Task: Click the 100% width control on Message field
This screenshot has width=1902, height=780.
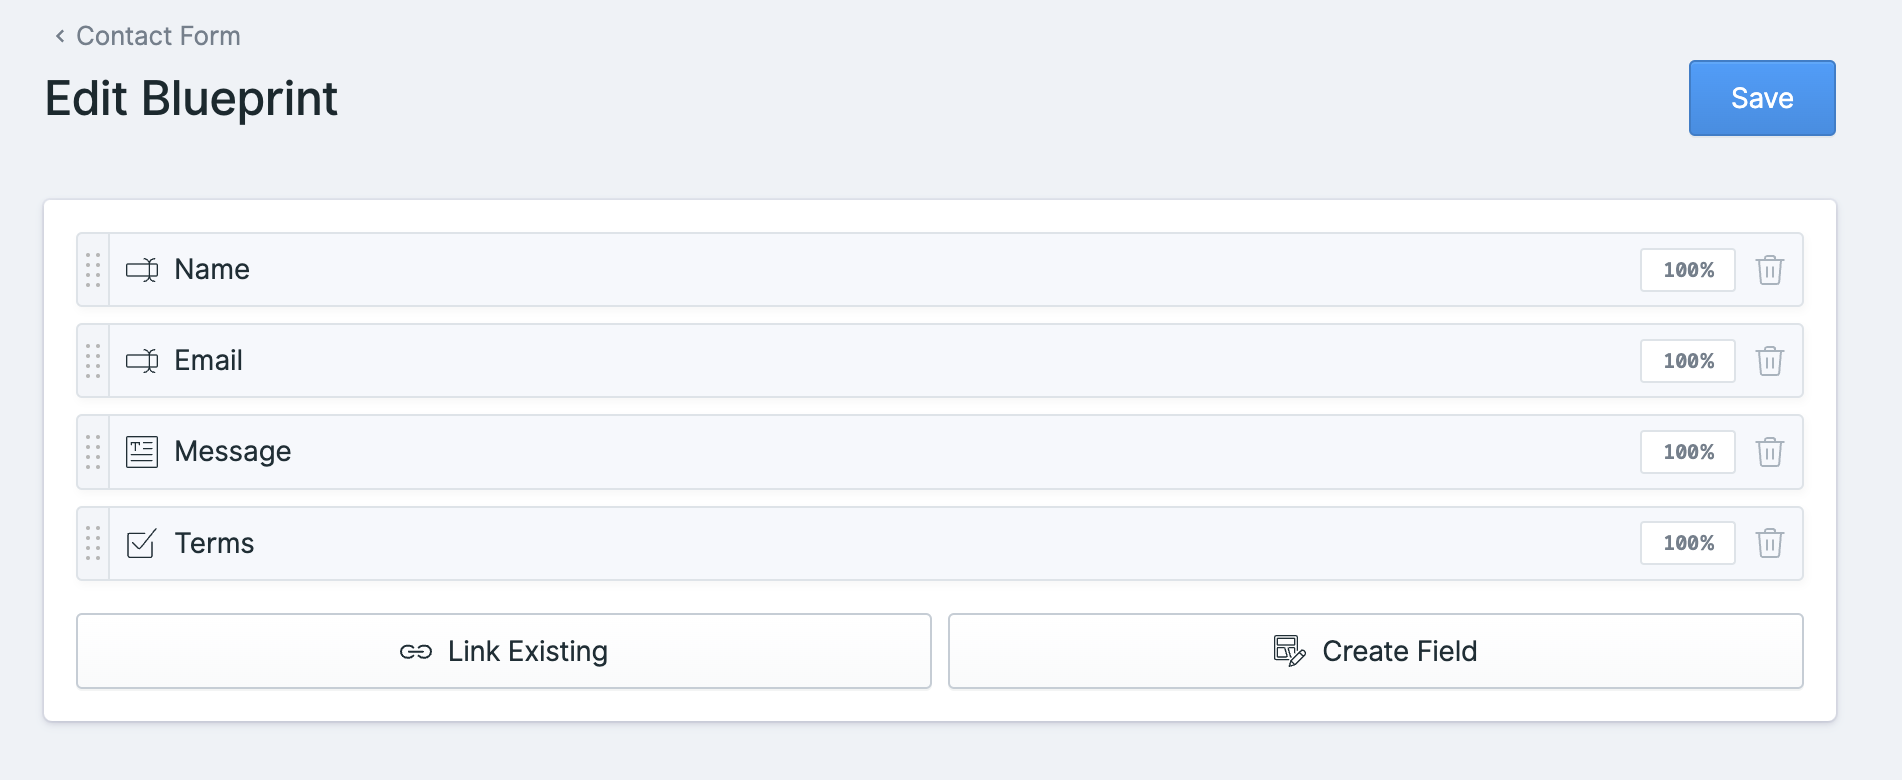Action: [x=1687, y=452]
